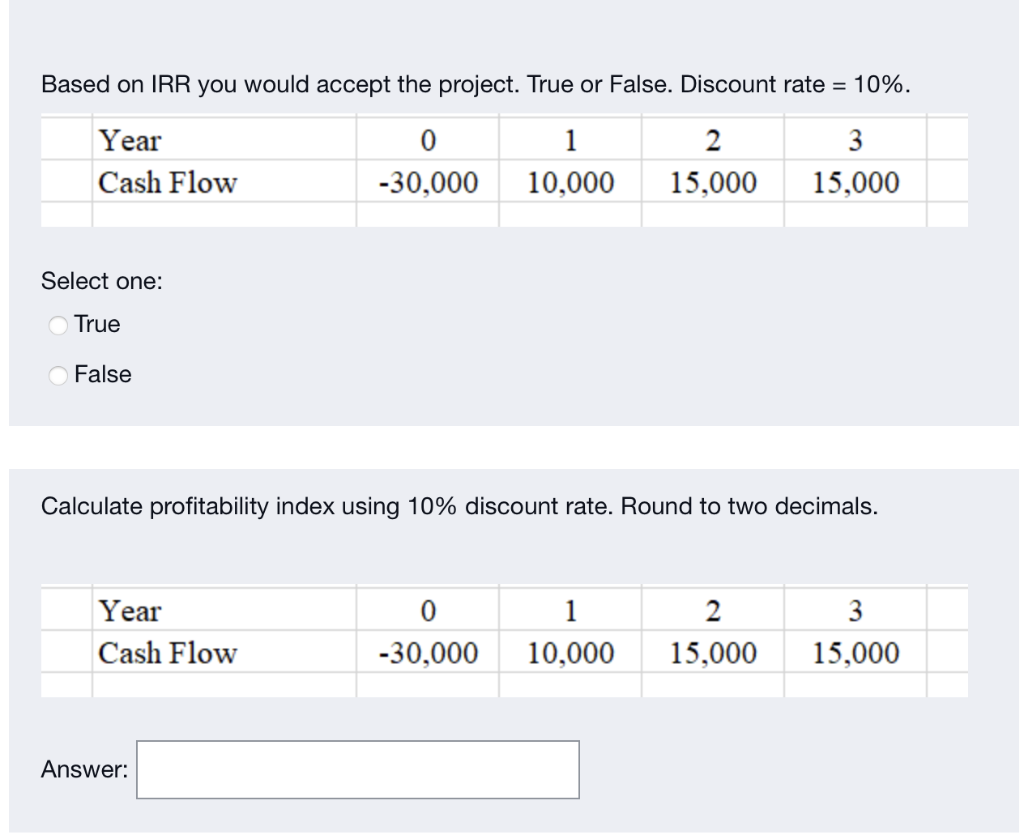Select the Cash Flow label in bottom table
The height and width of the screenshot is (839, 1024).
166,653
